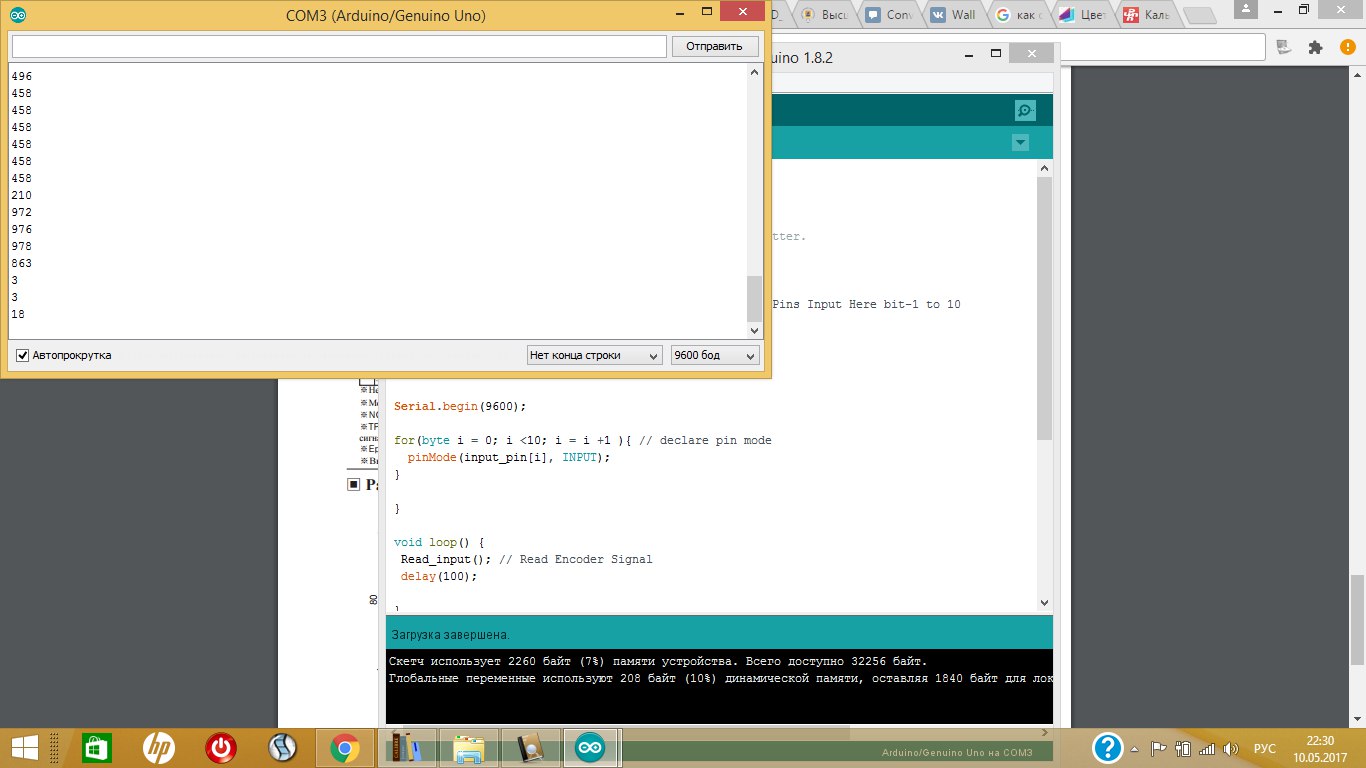The height and width of the screenshot is (768, 1366).
Task: Switch to the Цвет browser tab
Action: click(x=1084, y=14)
